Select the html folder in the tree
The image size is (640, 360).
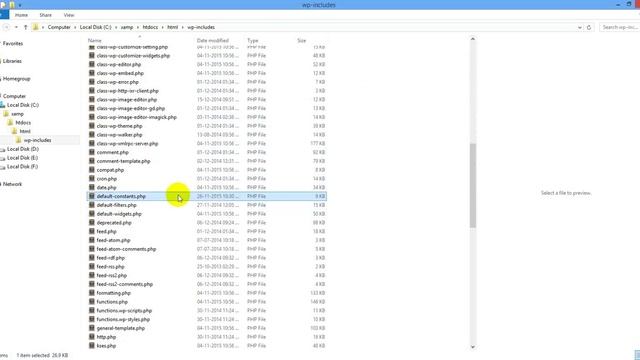point(25,131)
